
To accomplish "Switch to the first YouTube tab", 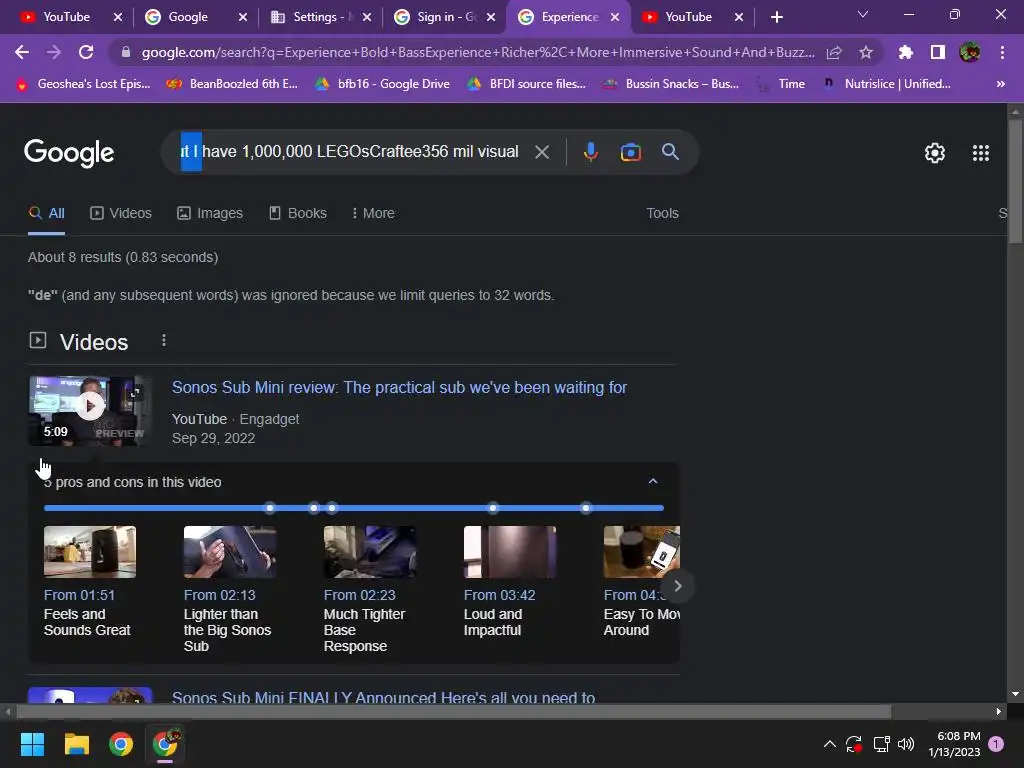I will (x=65, y=17).
